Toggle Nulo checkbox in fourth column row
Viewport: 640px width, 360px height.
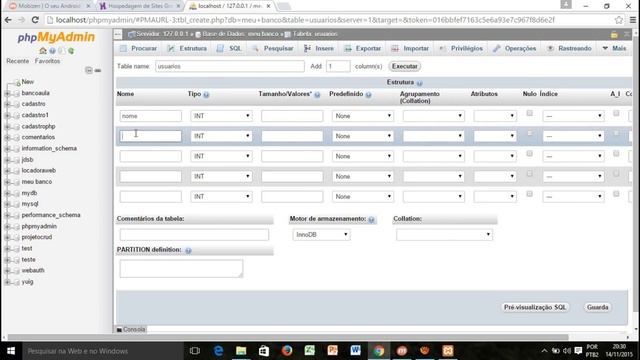(529, 173)
